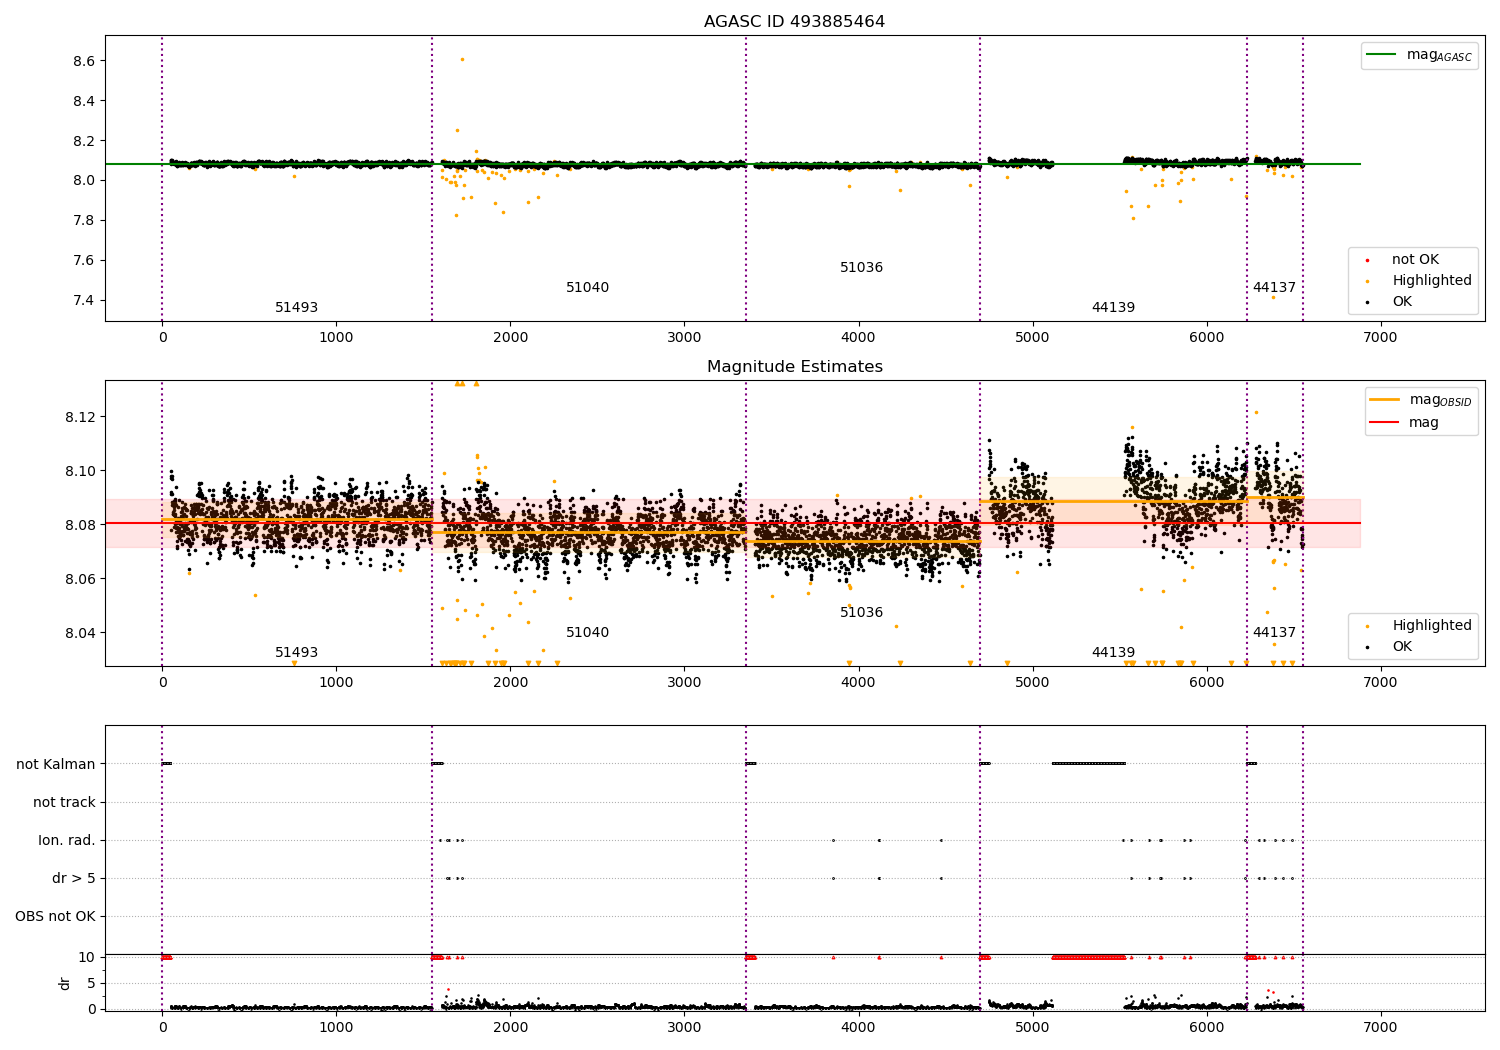Click y-tick 7.6 on the top panel

84,261
